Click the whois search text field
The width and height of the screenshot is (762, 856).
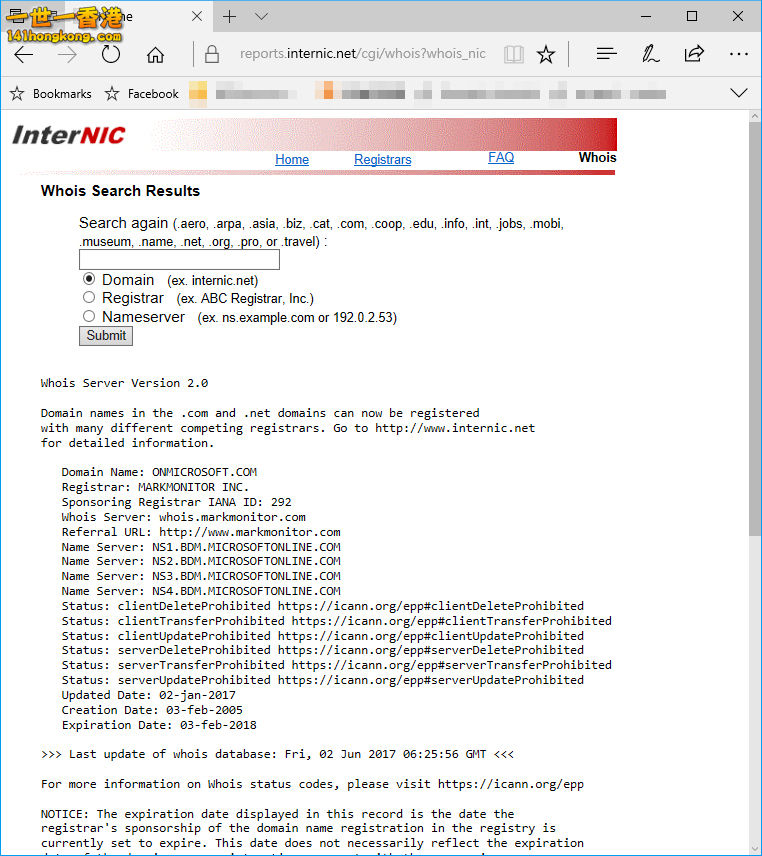(x=179, y=260)
